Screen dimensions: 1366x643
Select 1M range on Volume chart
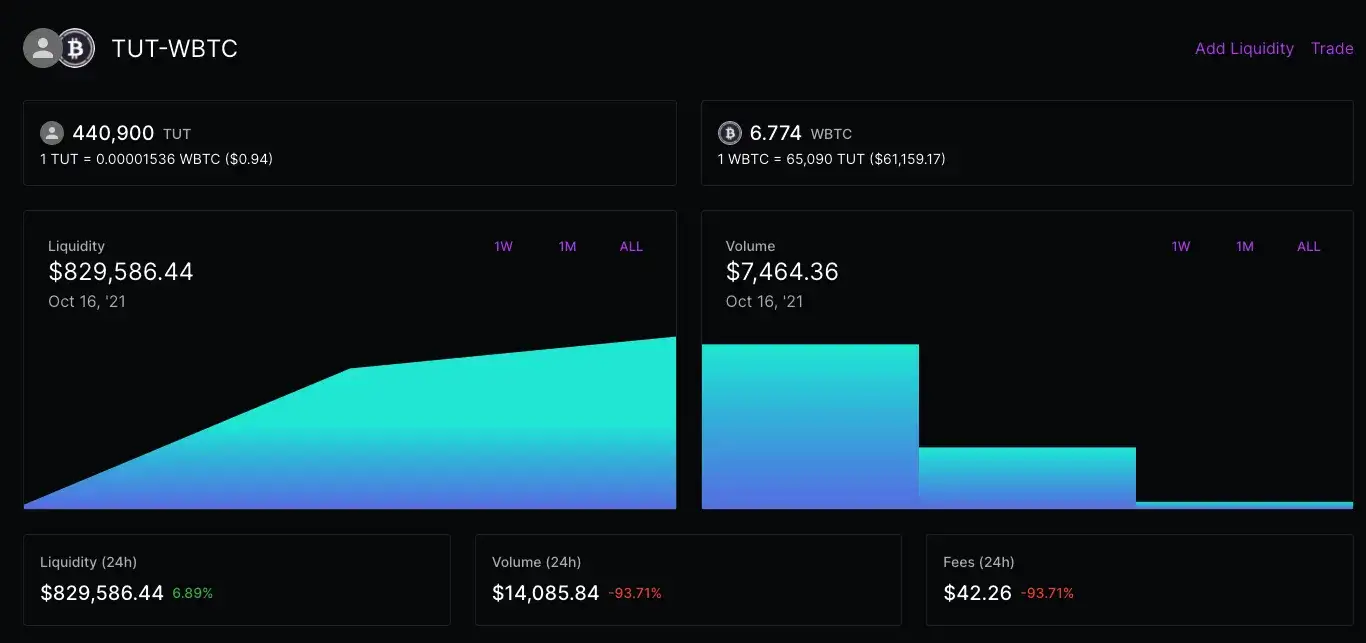coord(1245,246)
